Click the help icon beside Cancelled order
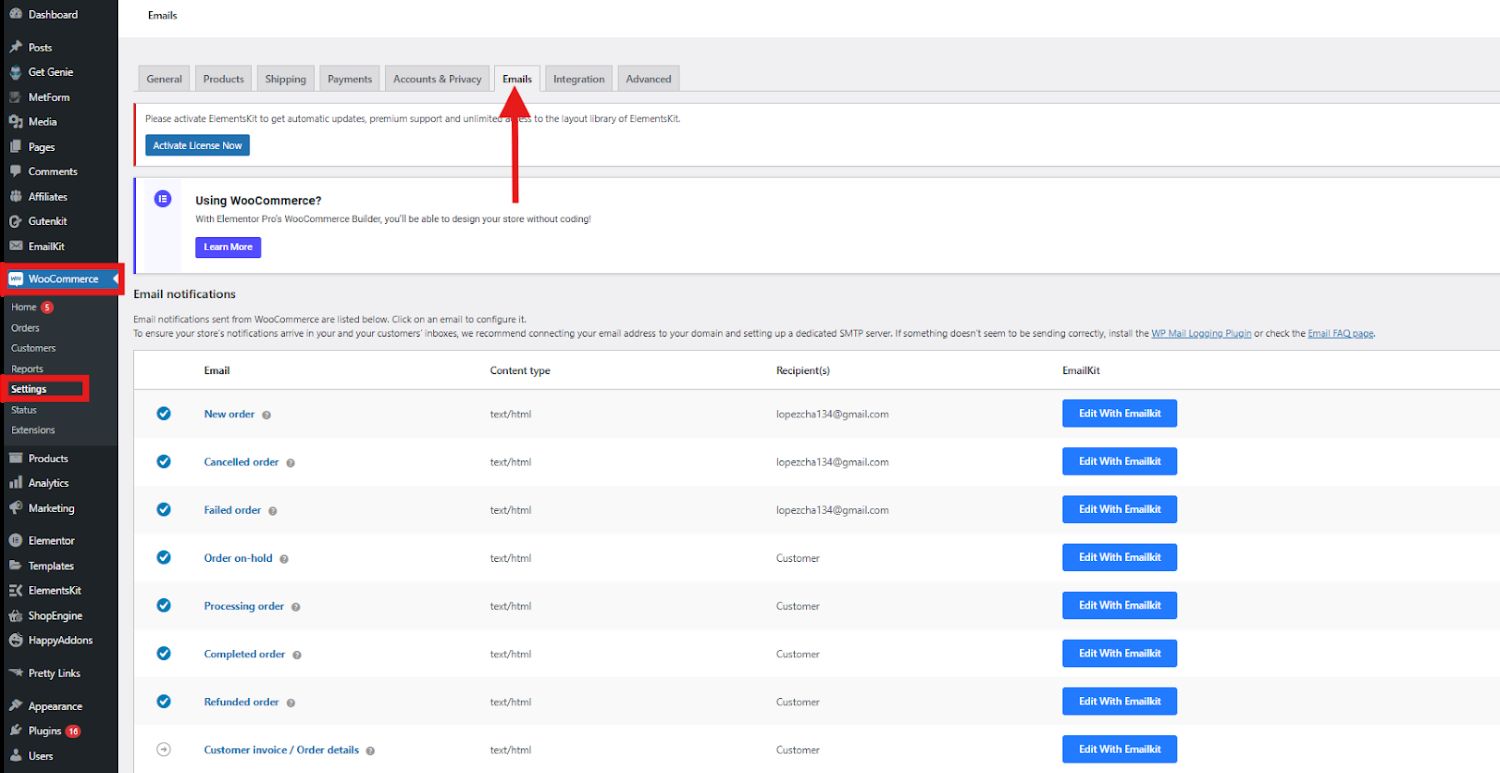This screenshot has height=773, width=1500. click(x=290, y=463)
